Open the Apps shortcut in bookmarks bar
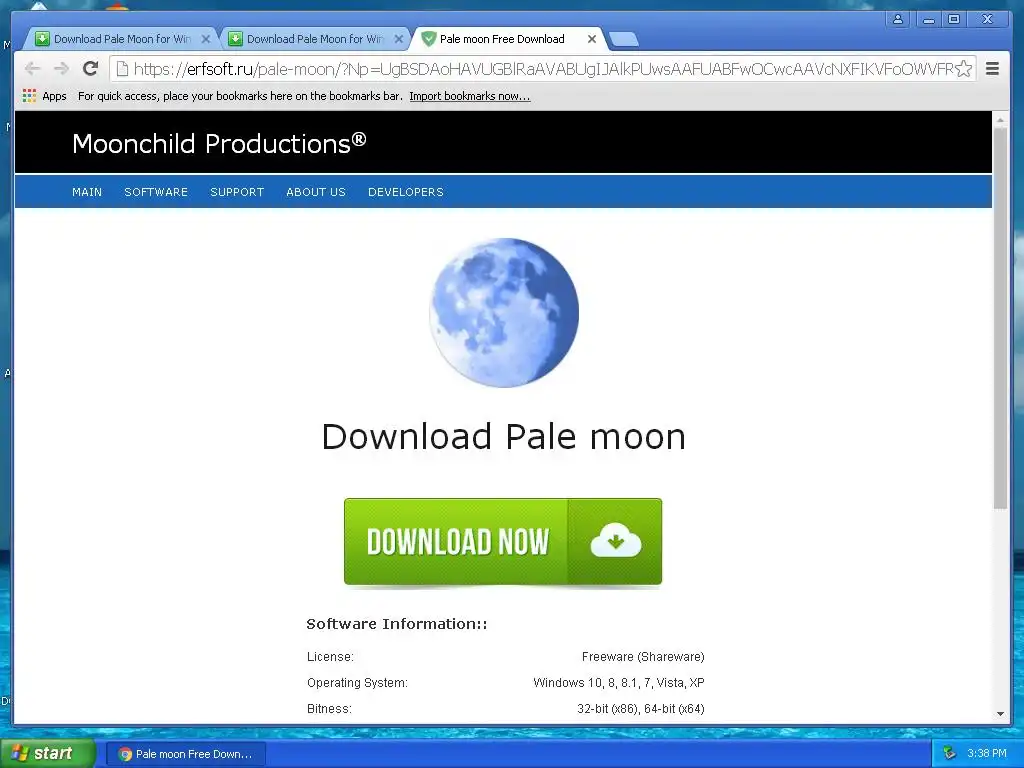The height and width of the screenshot is (768, 1024). point(44,96)
